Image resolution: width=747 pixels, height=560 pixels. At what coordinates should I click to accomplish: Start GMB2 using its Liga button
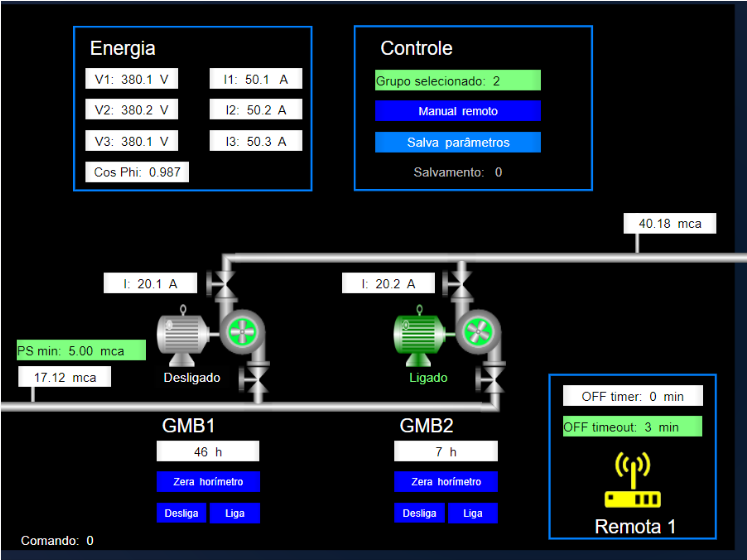pyautogui.click(x=472, y=513)
